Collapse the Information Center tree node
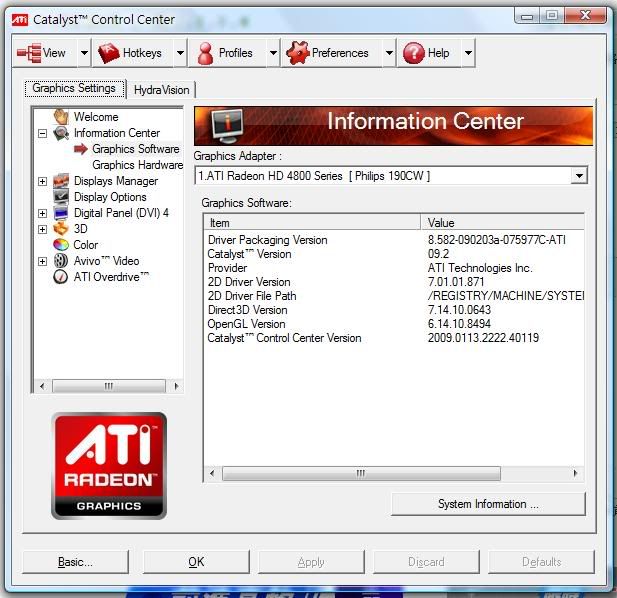 [42, 134]
